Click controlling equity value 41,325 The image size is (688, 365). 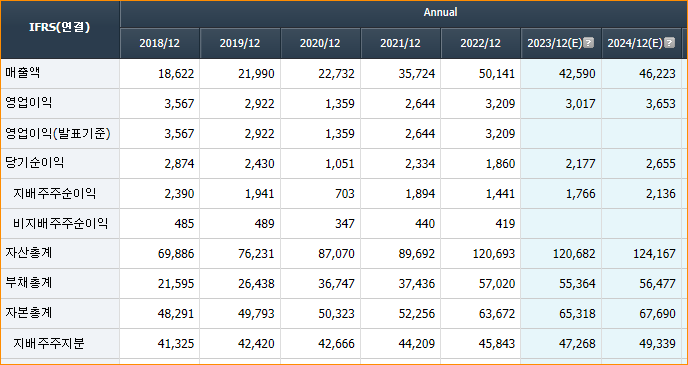(x=176, y=343)
